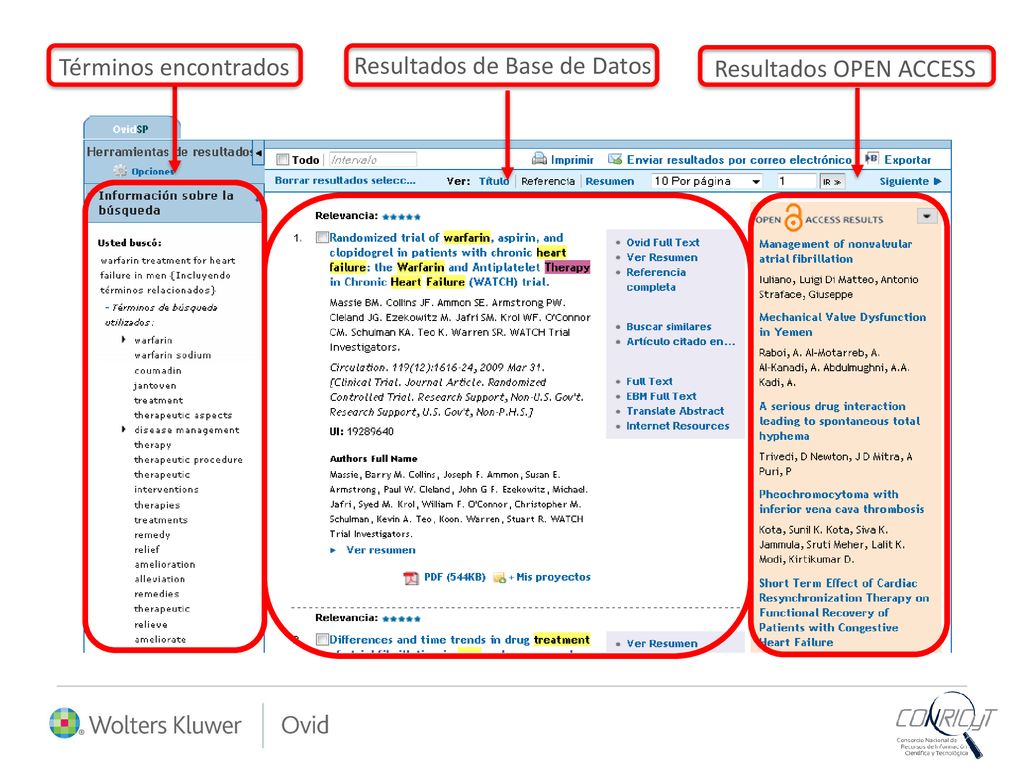Open the 10 Por página dropdown
The height and width of the screenshot is (768, 1024).
coord(707,181)
